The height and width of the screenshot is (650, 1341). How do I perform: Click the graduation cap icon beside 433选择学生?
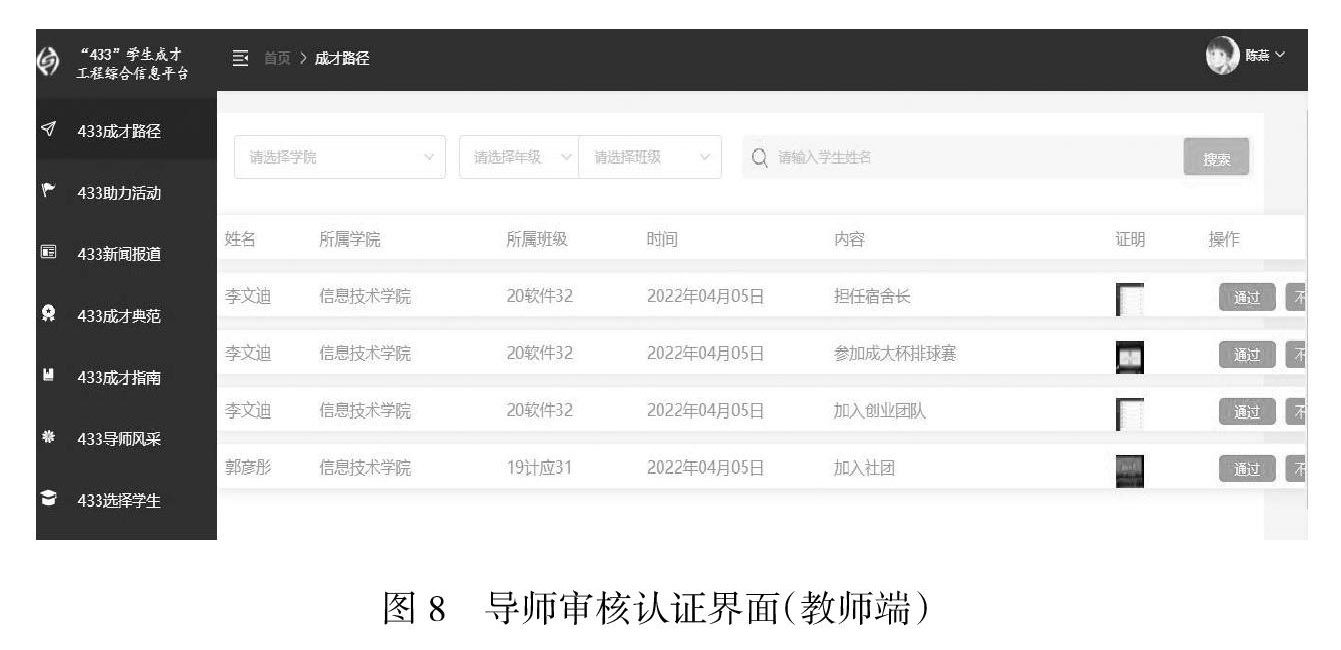pyautogui.click(x=48, y=500)
